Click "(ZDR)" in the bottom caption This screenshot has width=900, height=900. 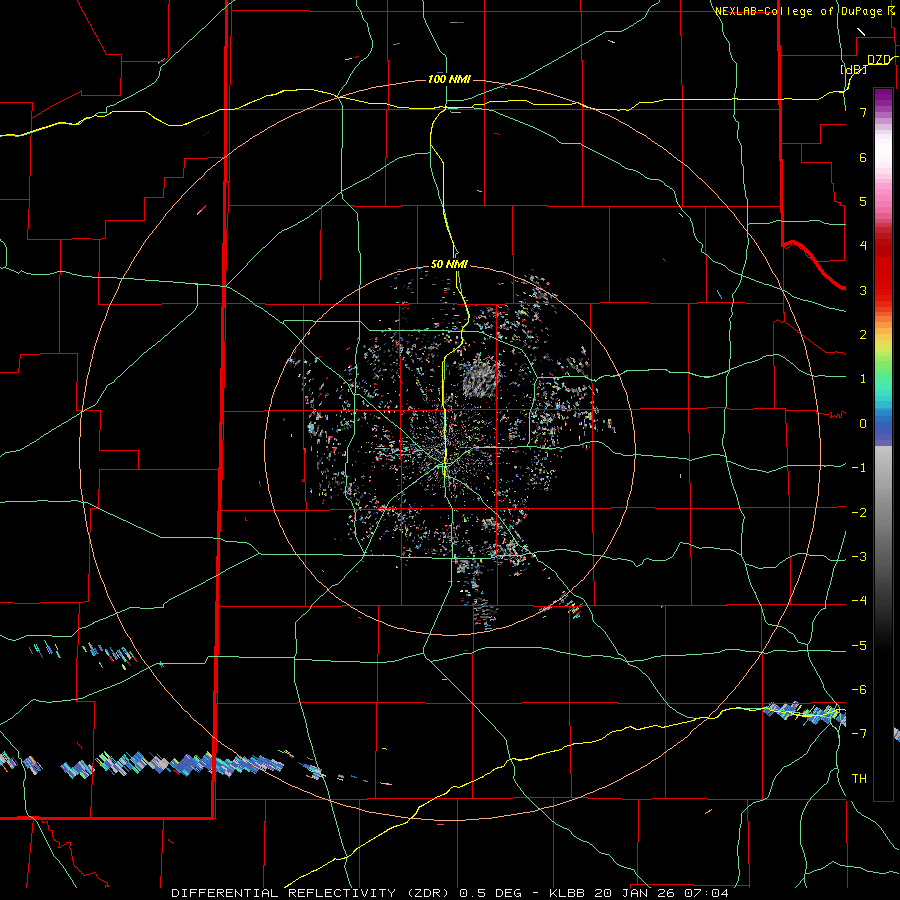[426, 893]
